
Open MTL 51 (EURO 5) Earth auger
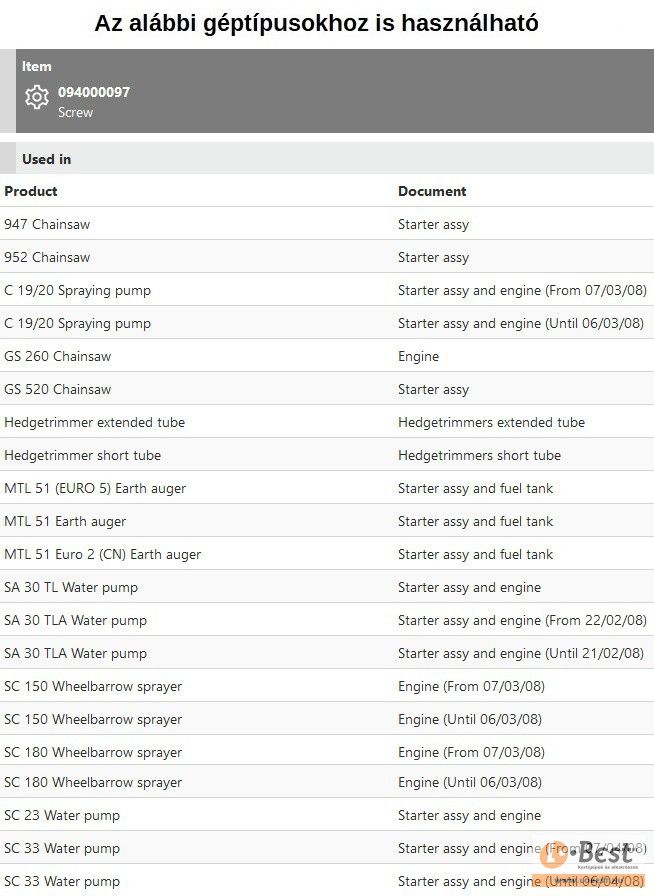coord(95,488)
